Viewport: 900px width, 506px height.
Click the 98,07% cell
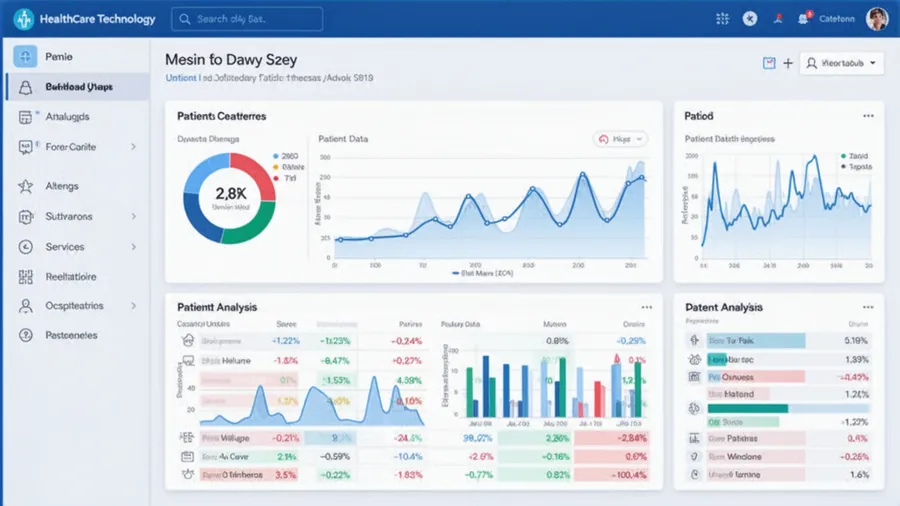pyautogui.click(x=478, y=438)
